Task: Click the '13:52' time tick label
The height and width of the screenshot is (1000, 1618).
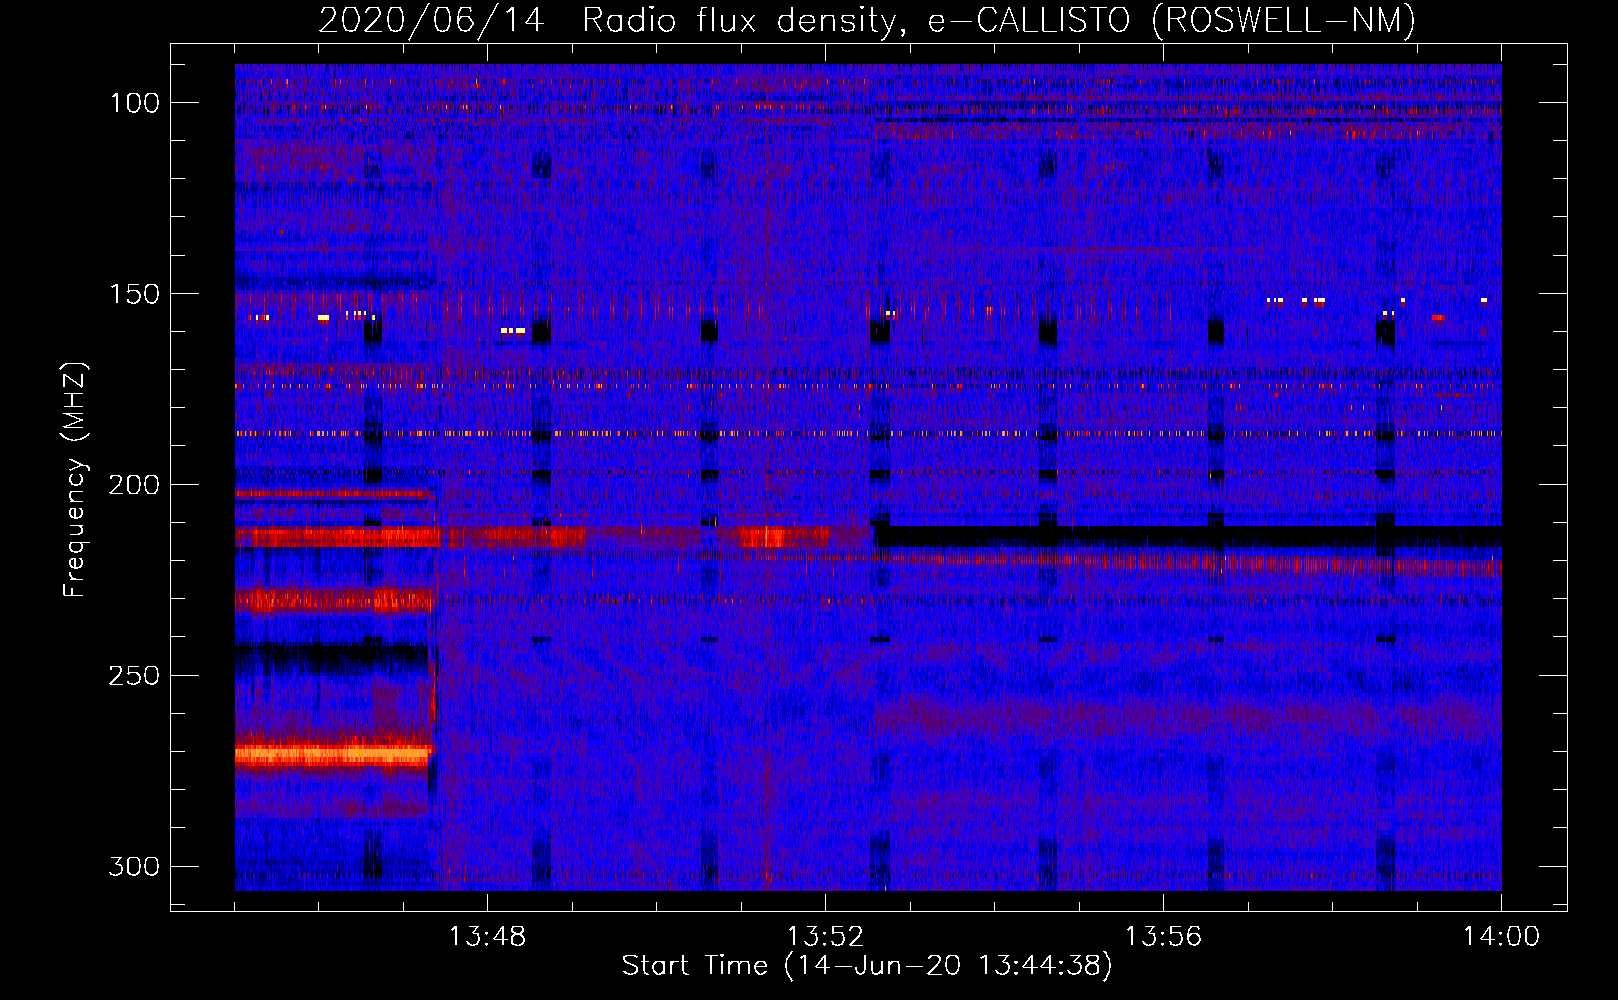Action: [825, 937]
